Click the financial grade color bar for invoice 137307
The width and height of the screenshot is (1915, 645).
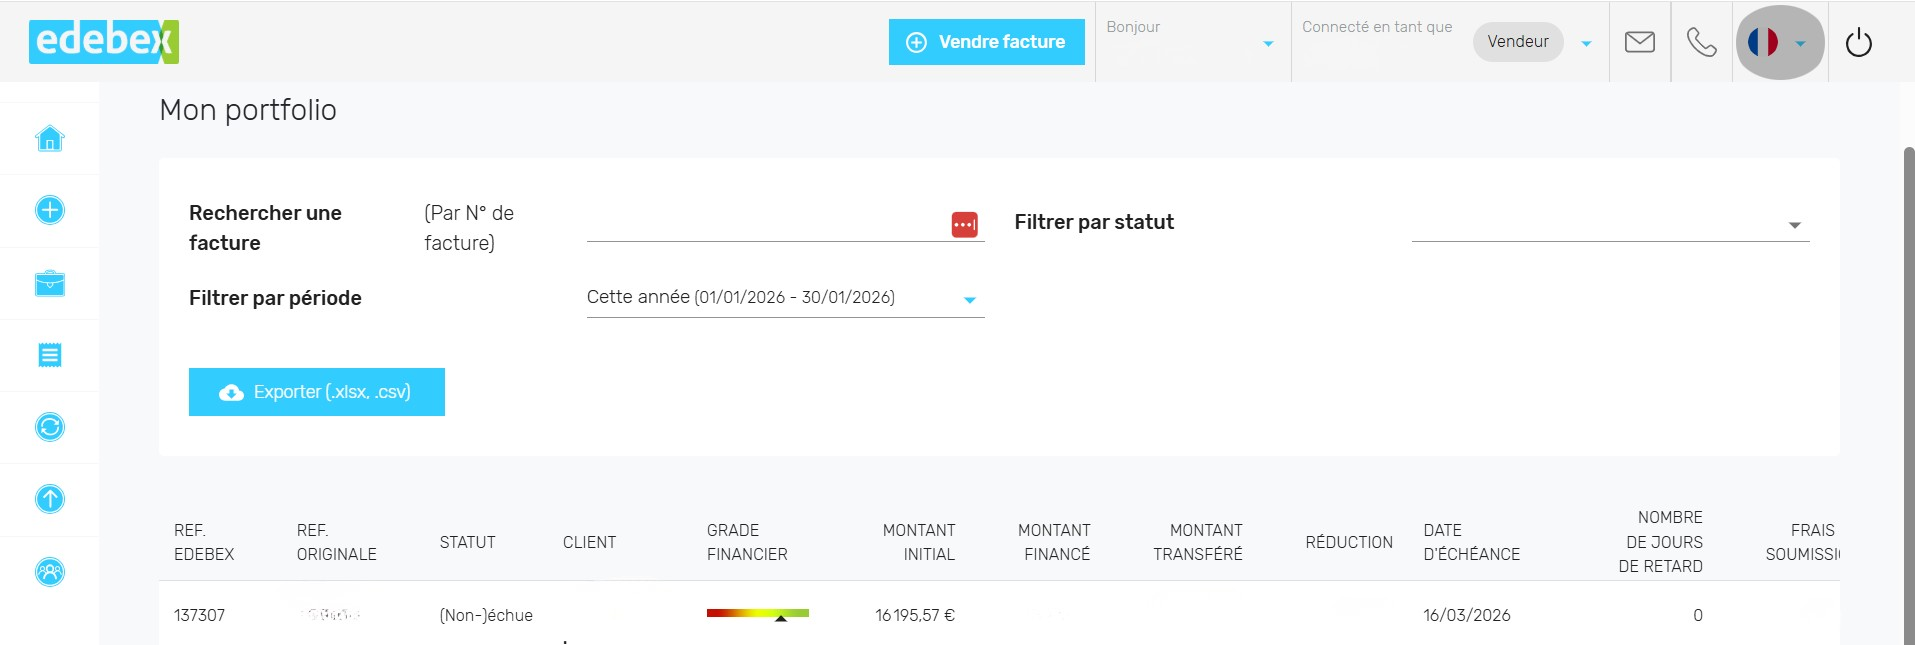click(757, 614)
